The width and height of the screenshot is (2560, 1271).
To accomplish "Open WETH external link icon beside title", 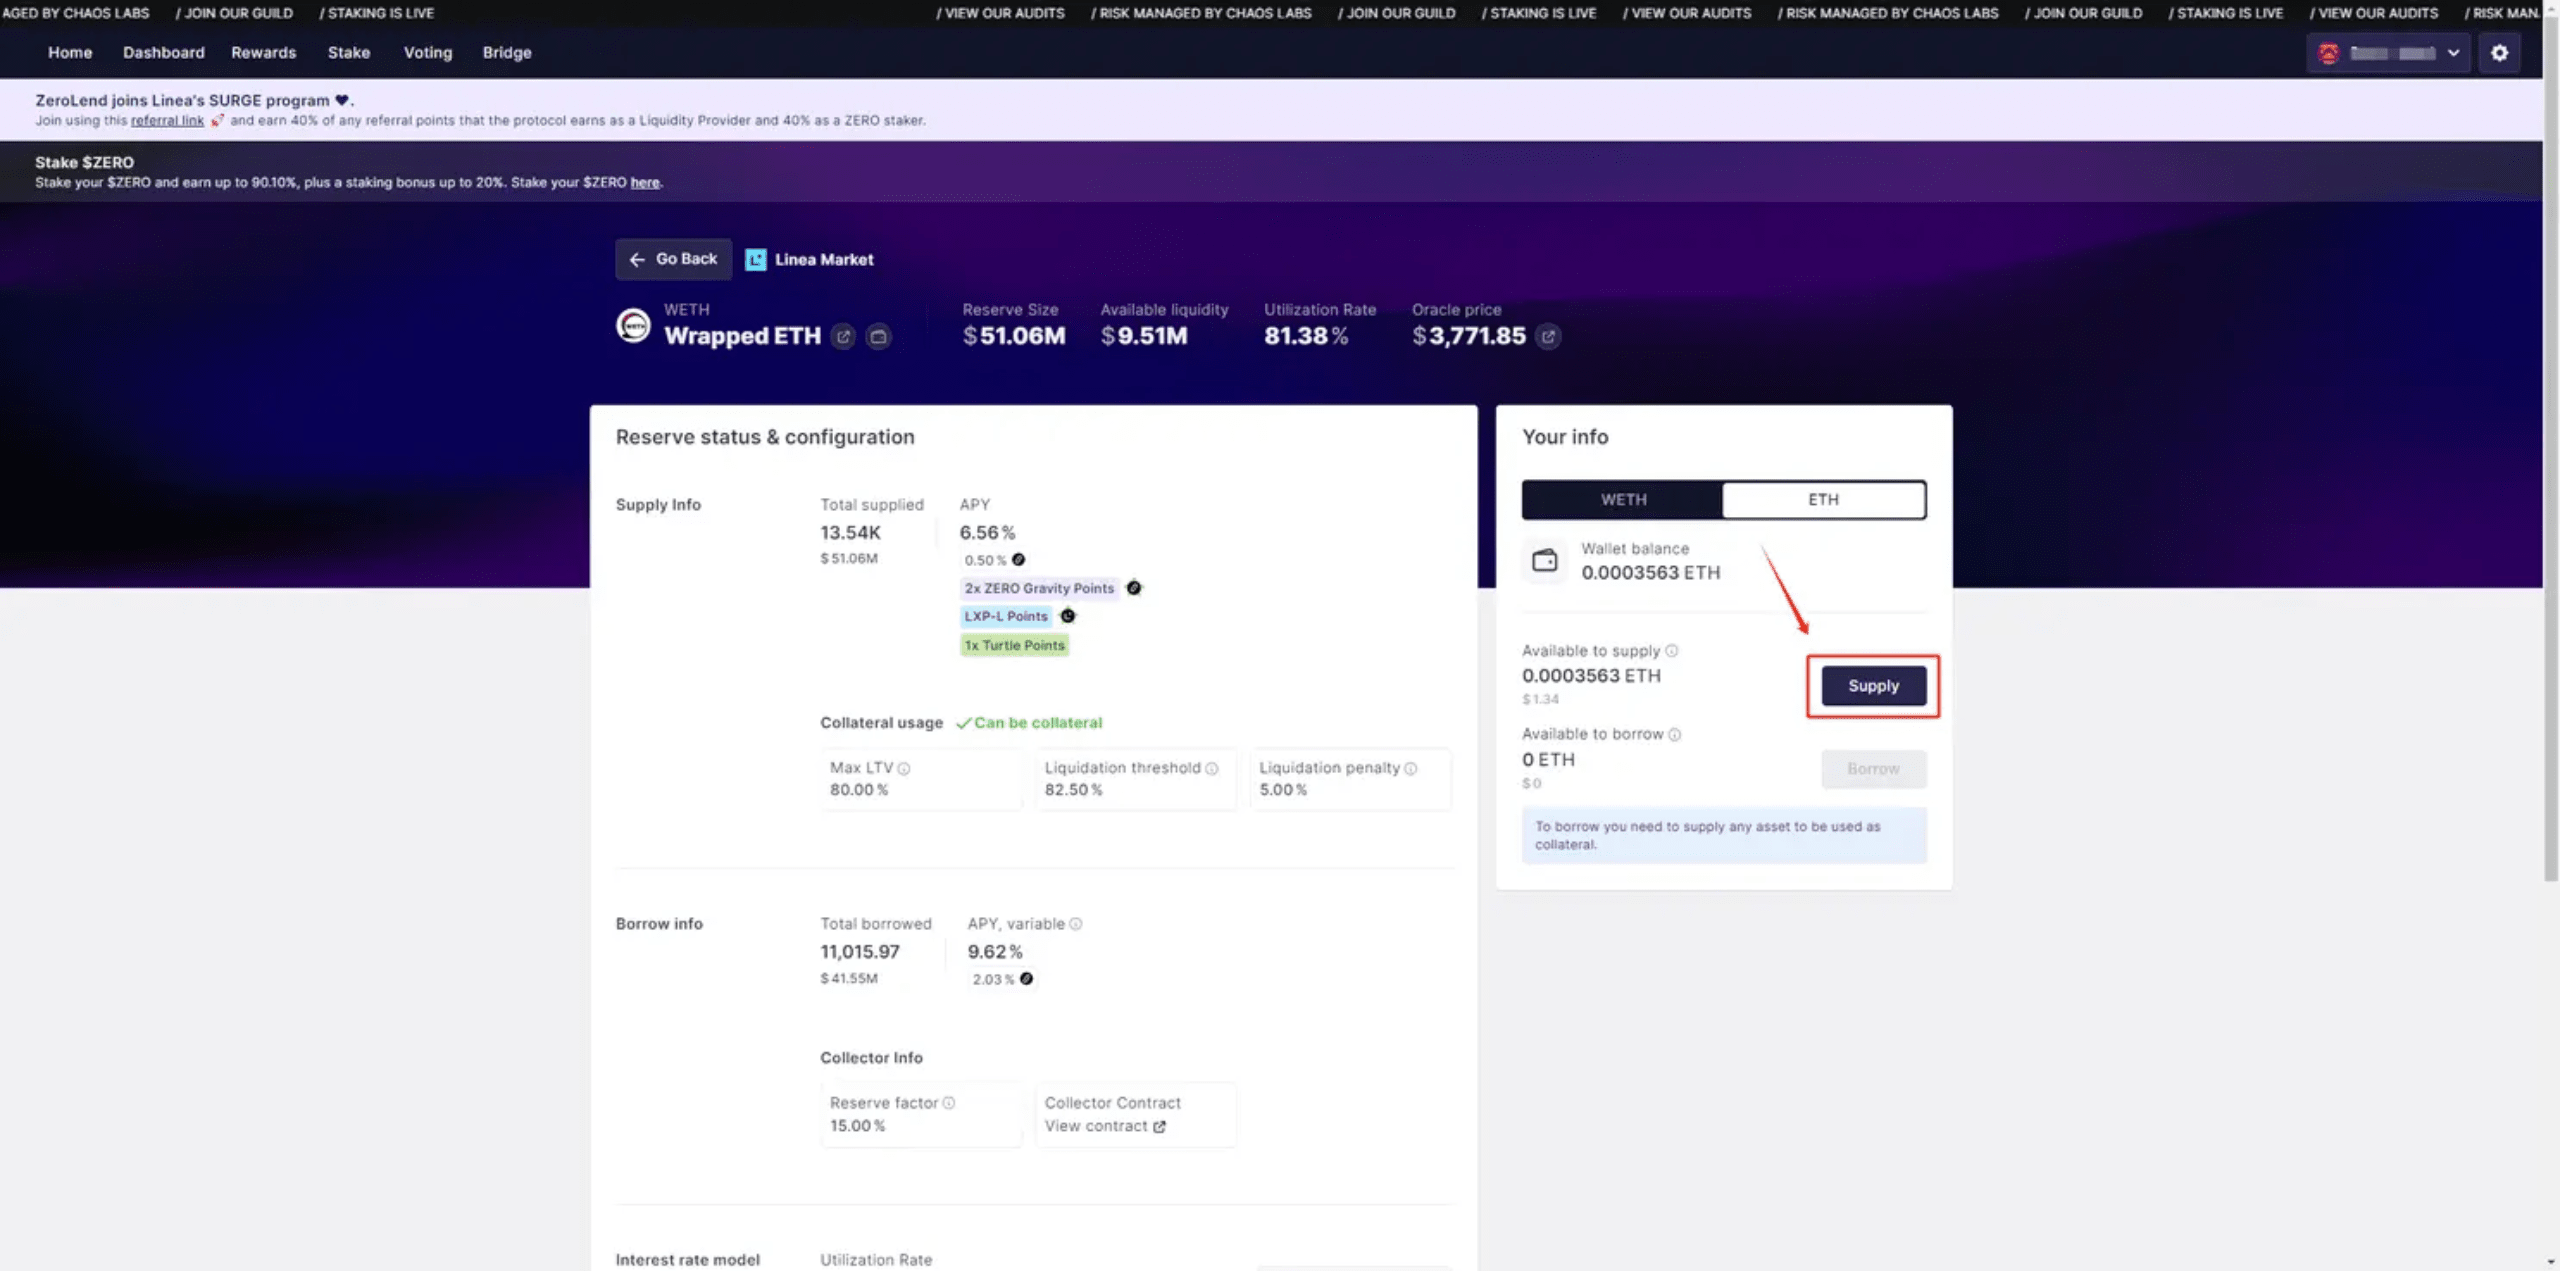I will [x=843, y=337].
